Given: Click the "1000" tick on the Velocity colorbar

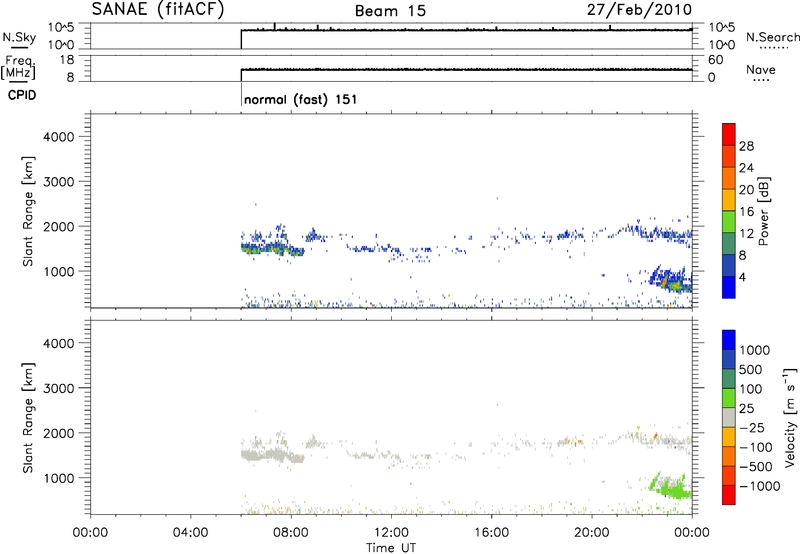Looking at the screenshot, I should click(754, 350).
